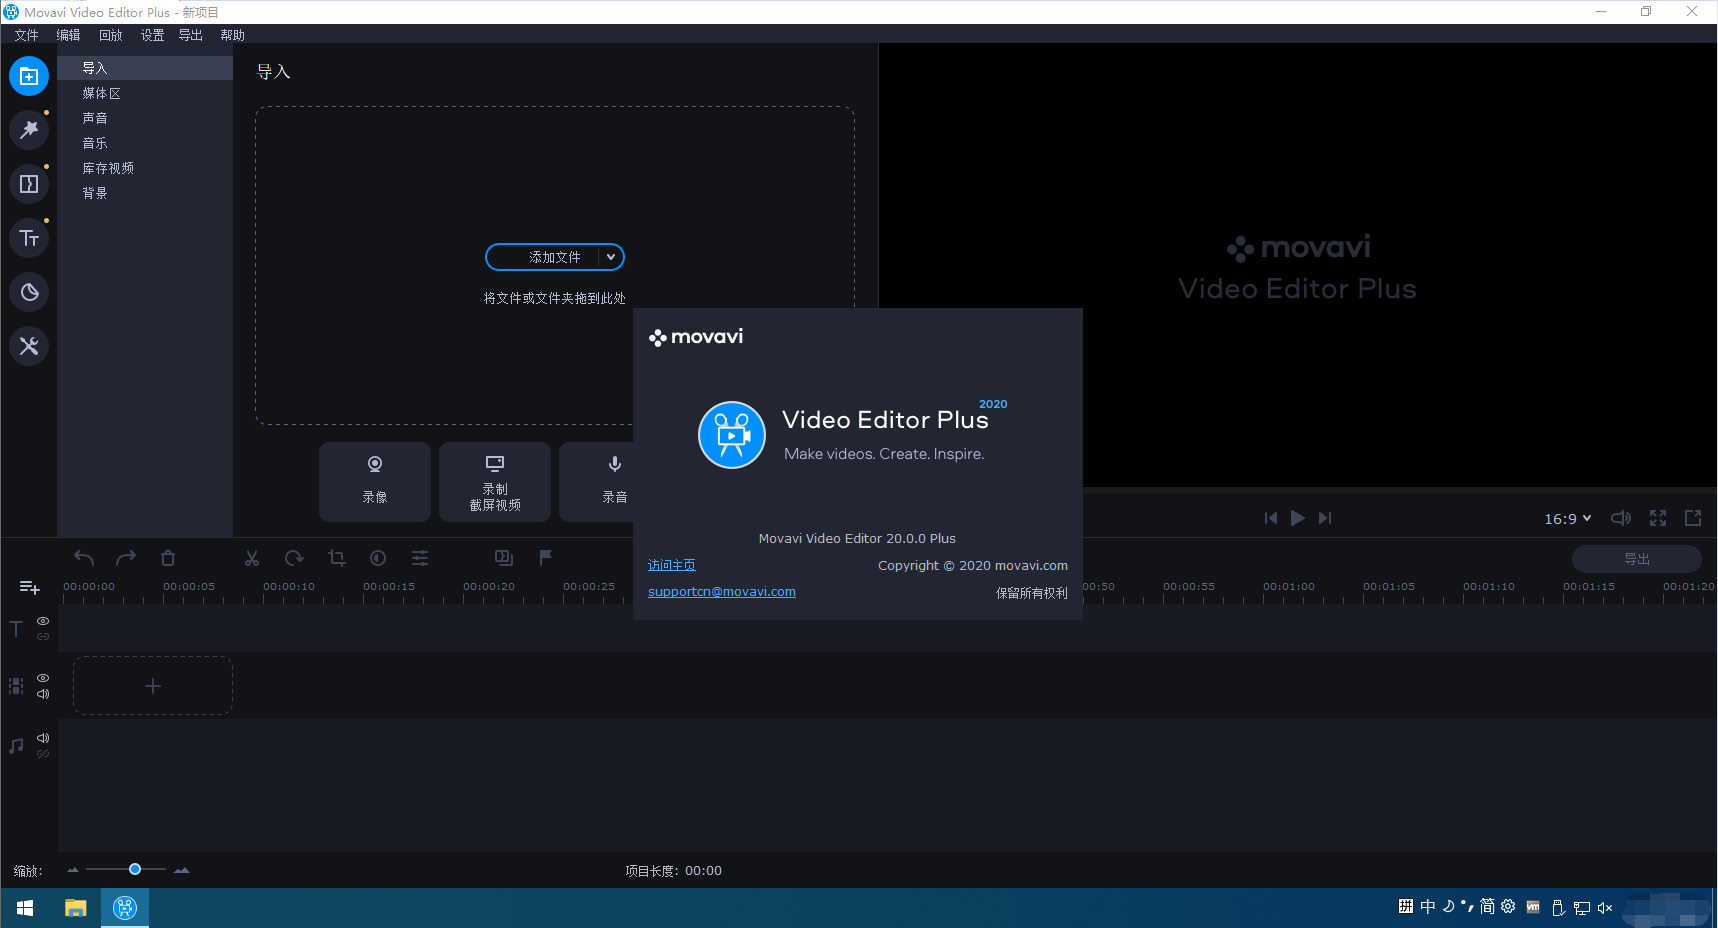
Task: Adjust the timeline zoom slider handle
Action: tap(135, 869)
